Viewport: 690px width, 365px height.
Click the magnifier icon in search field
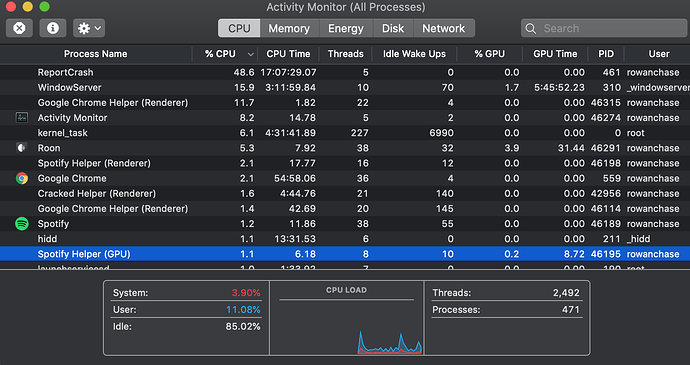(531, 29)
